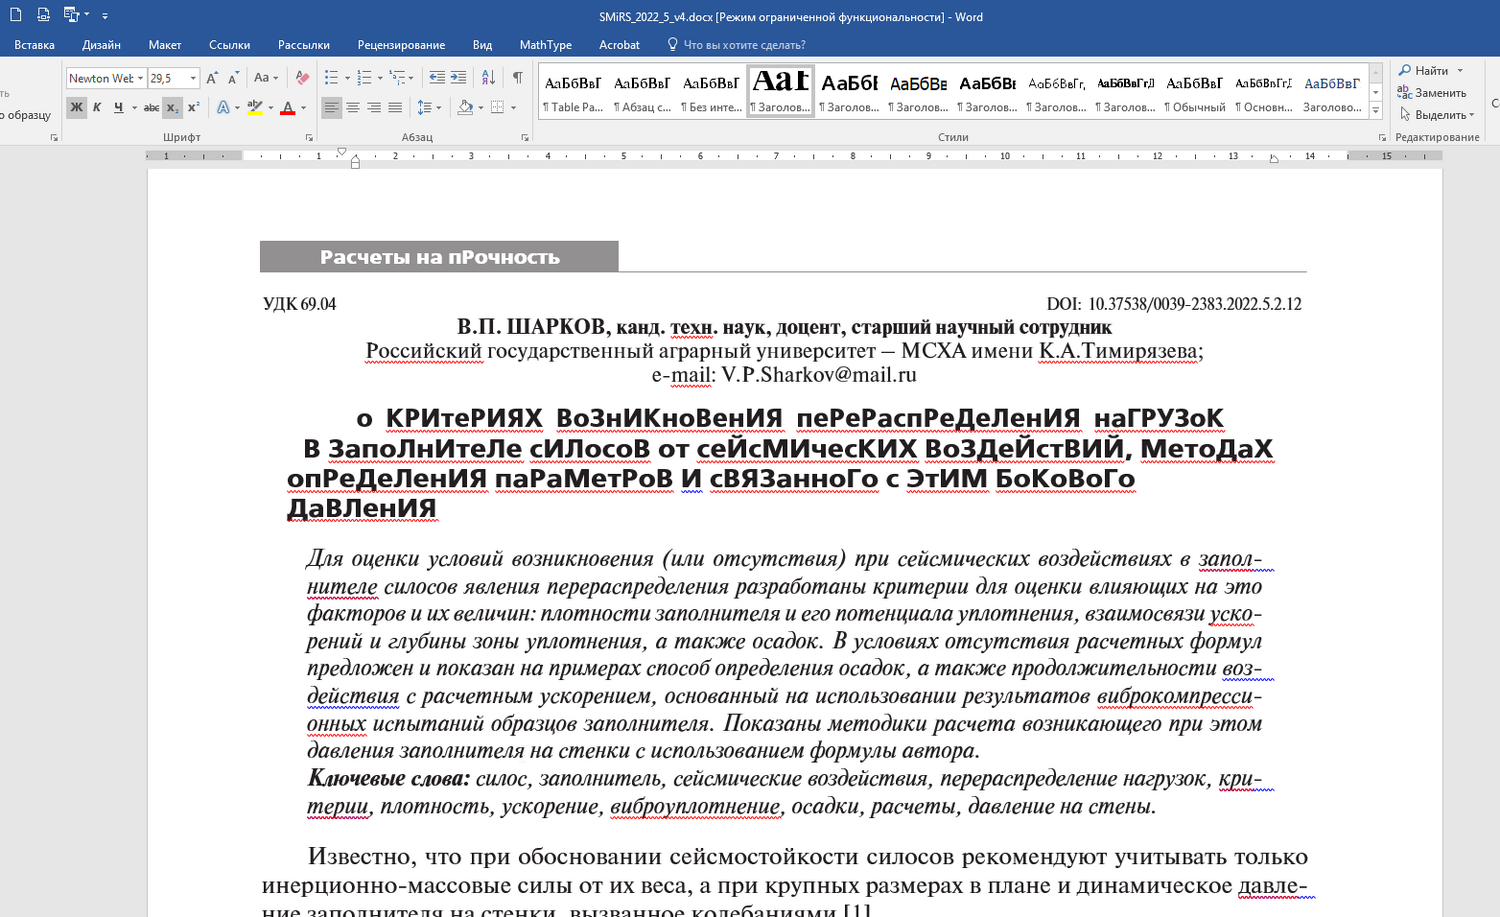Open the font size 29,5 dropdown
The height and width of the screenshot is (917, 1500).
tap(193, 78)
